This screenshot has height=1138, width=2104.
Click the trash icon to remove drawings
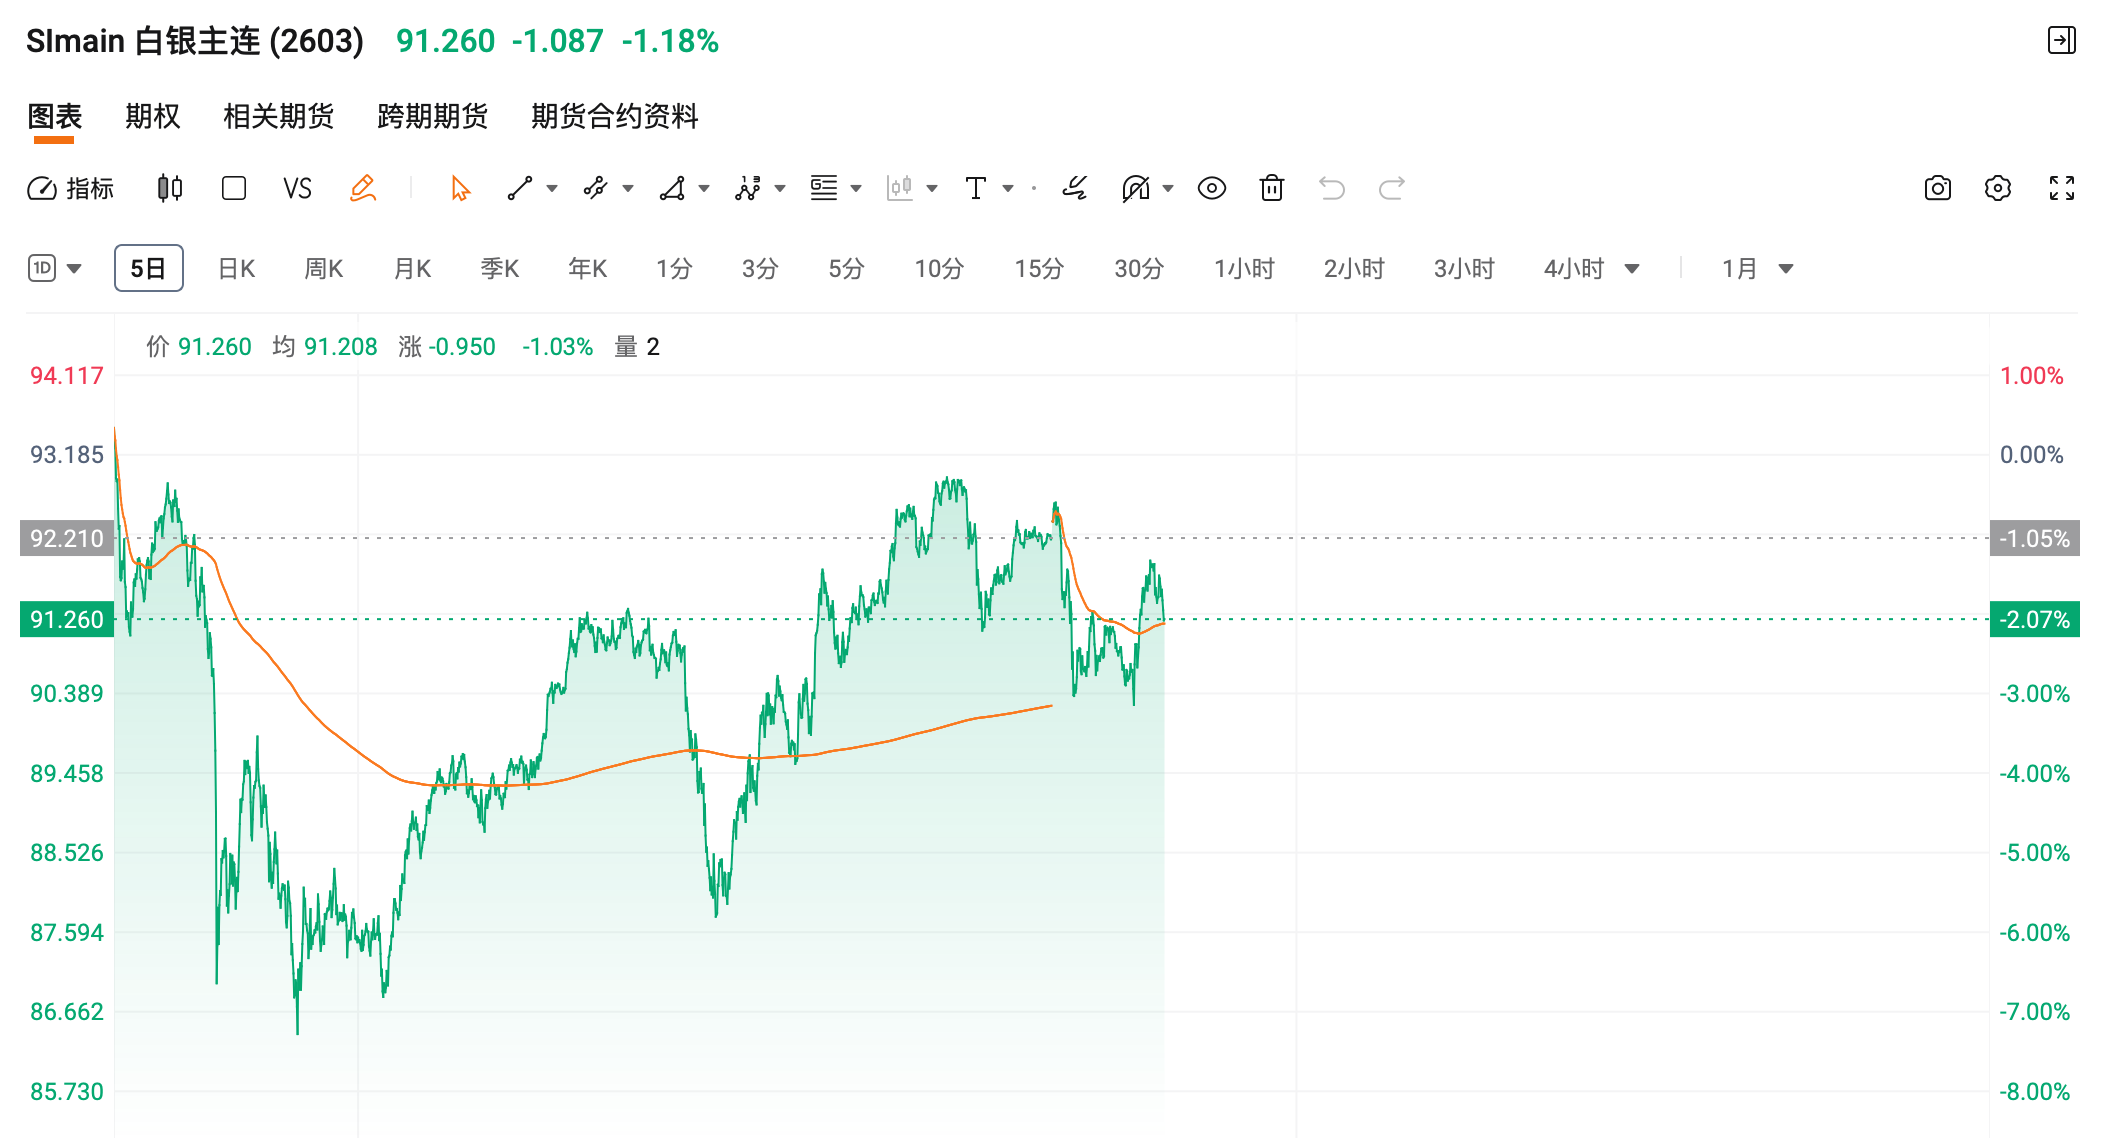point(1271,188)
